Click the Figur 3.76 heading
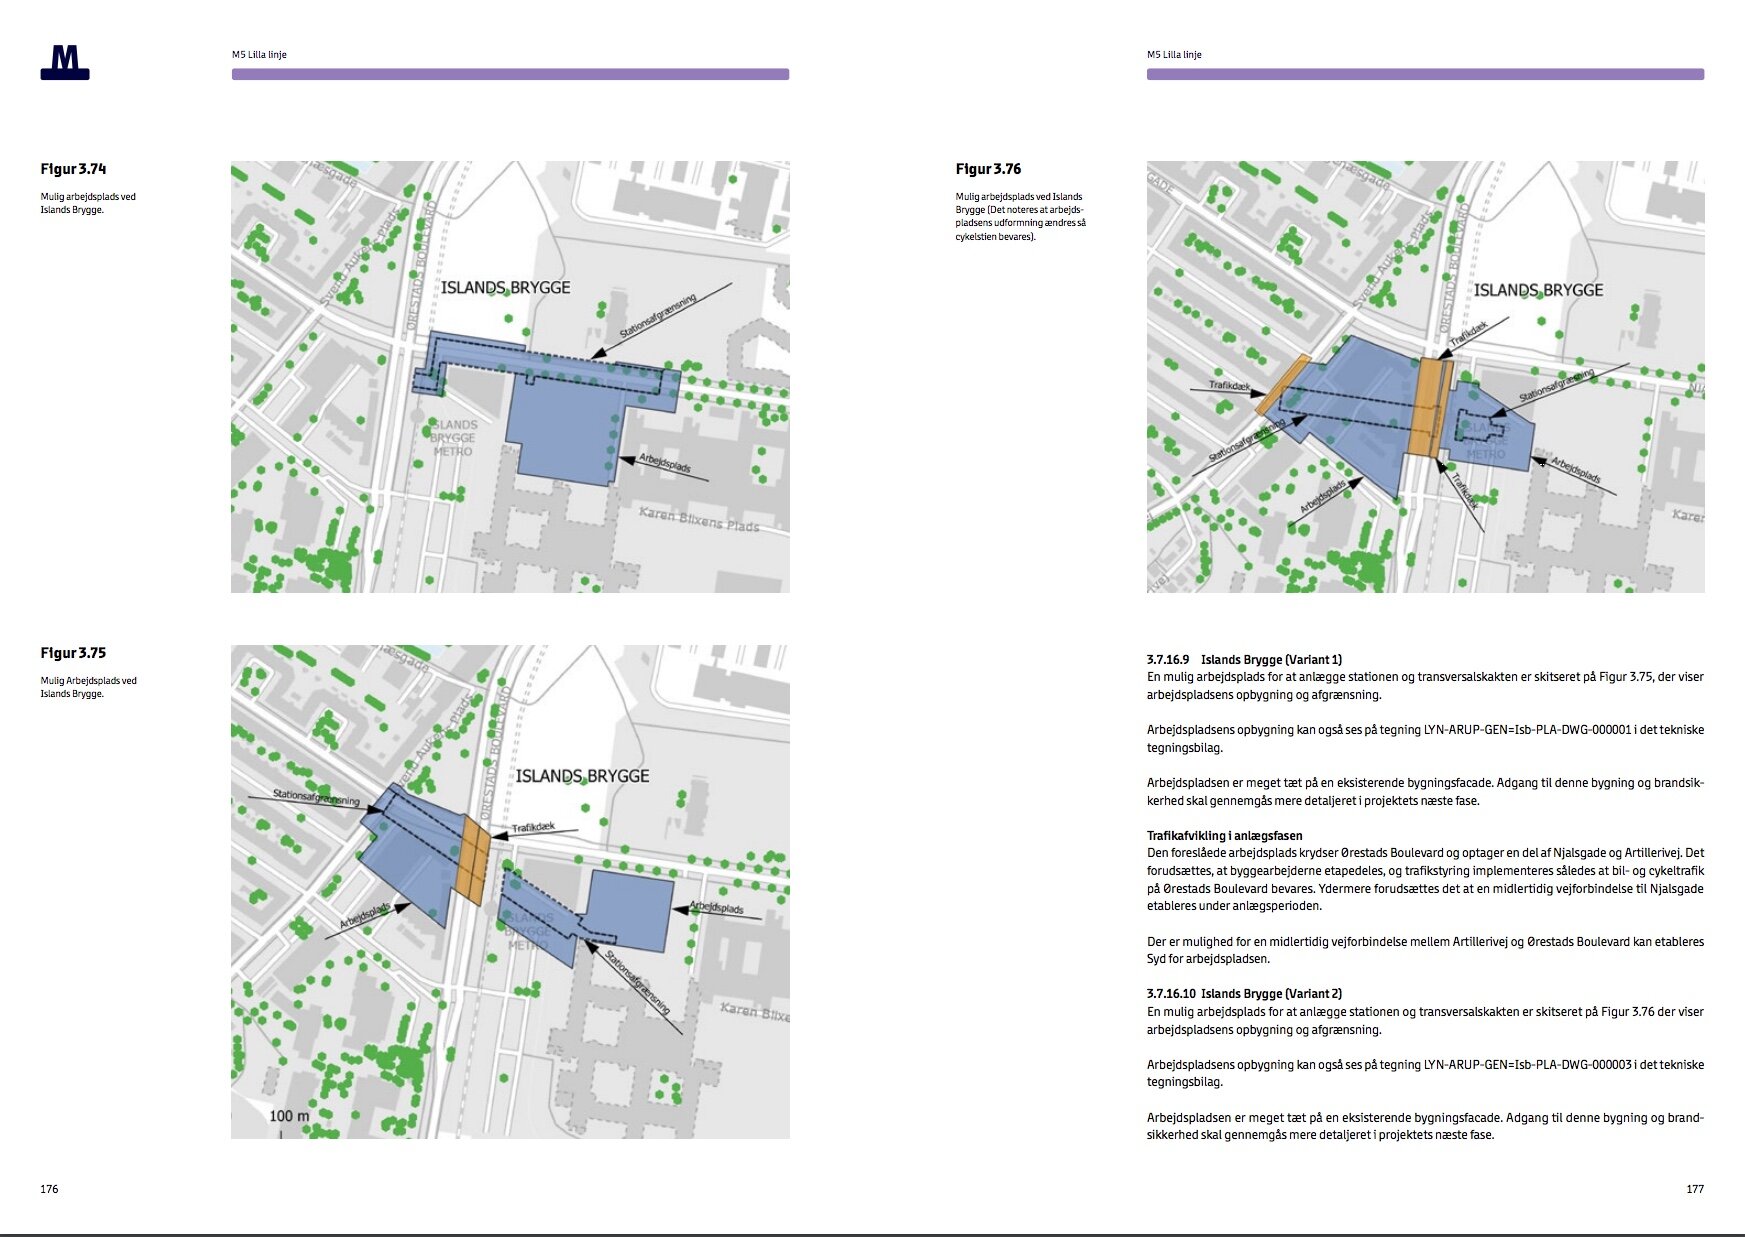Screen dimensions: 1745x1237 [988, 169]
